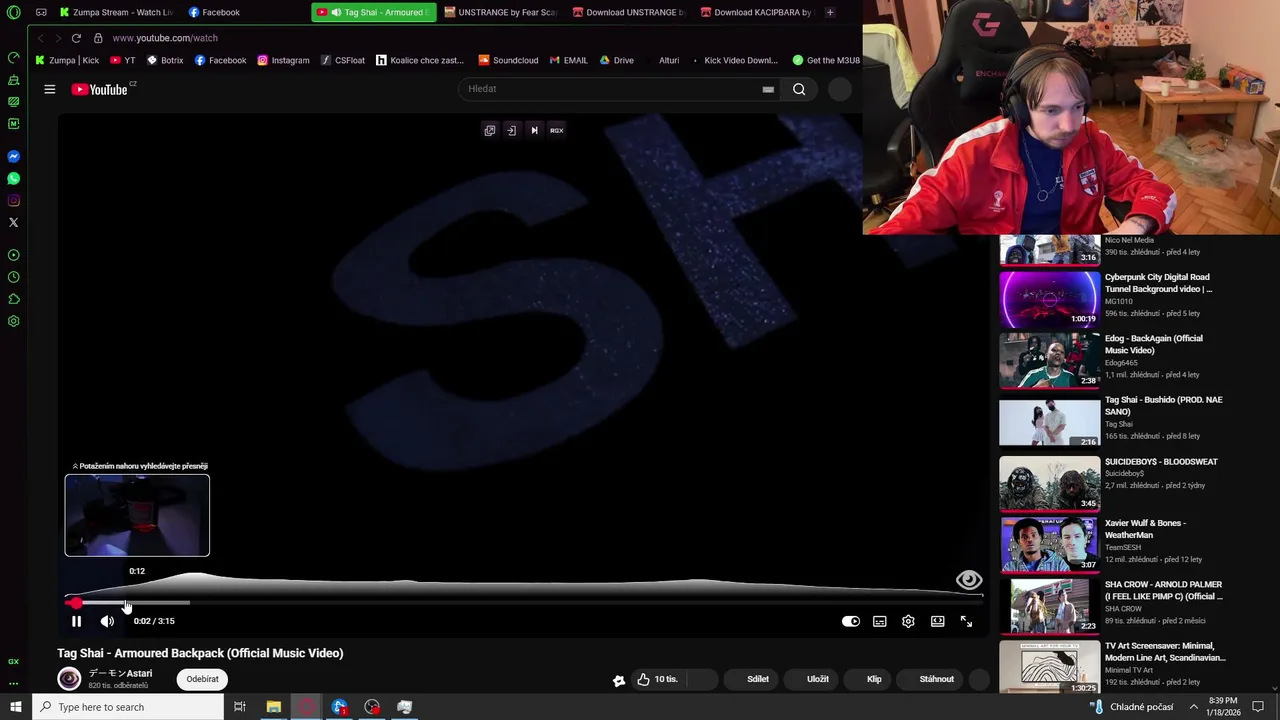
Task: Toggle subtitles in the video player
Action: click(879, 621)
